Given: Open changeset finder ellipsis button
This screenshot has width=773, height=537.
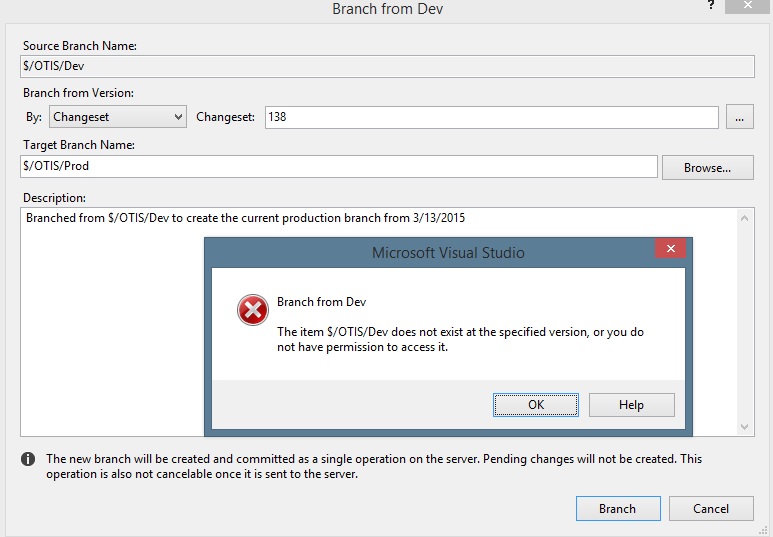Looking at the screenshot, I should tap(739, 117).
